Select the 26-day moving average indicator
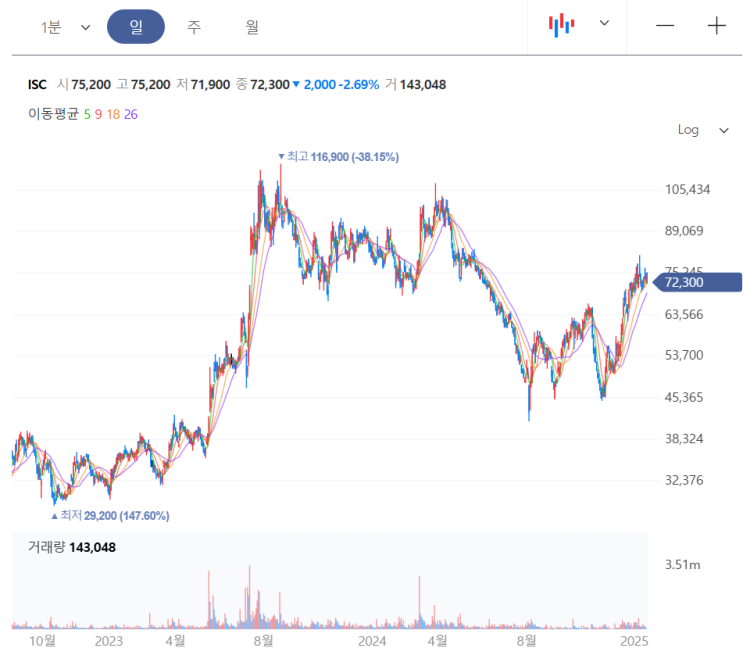 tap(131, 114)
